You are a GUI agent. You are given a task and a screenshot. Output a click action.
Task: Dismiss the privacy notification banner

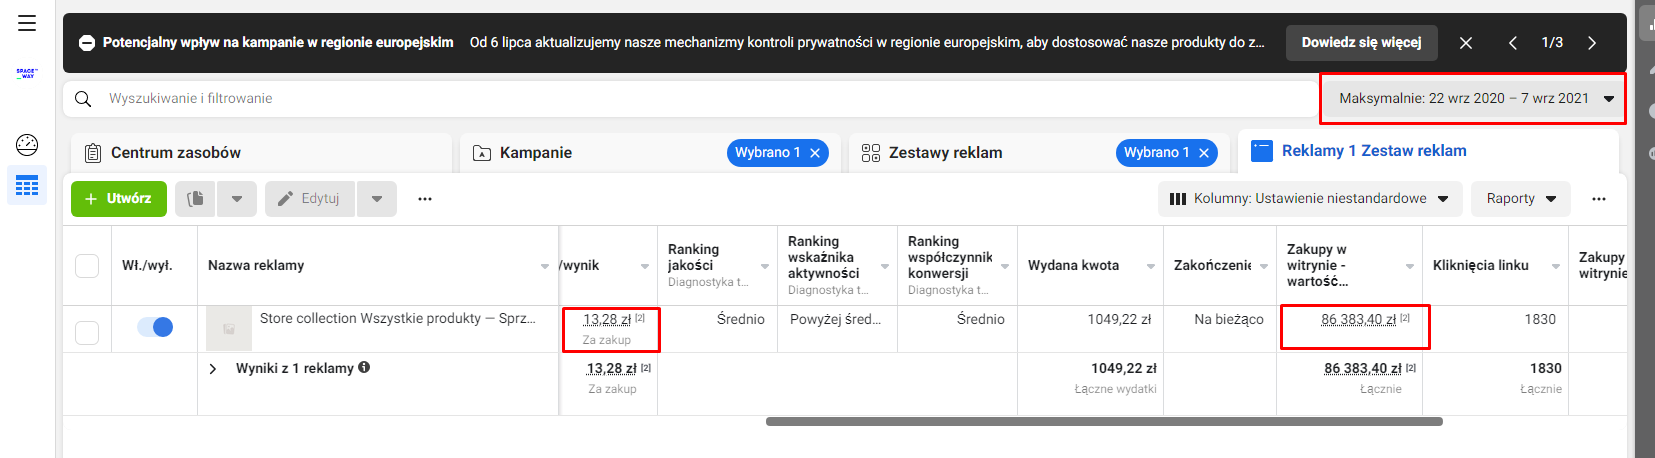pyautogui.click(x=1465, y=43)
